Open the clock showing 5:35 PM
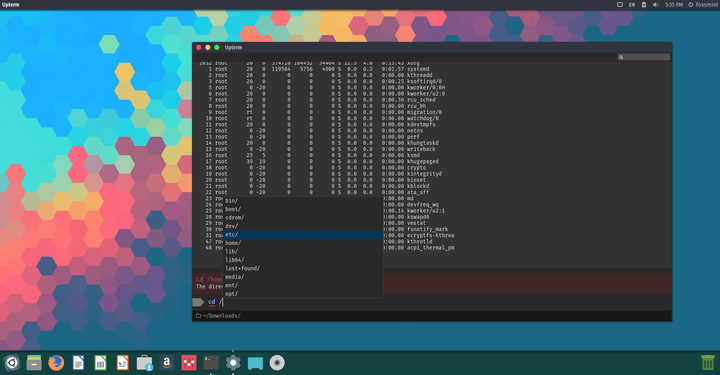720x375 pixels. [674, 5]
